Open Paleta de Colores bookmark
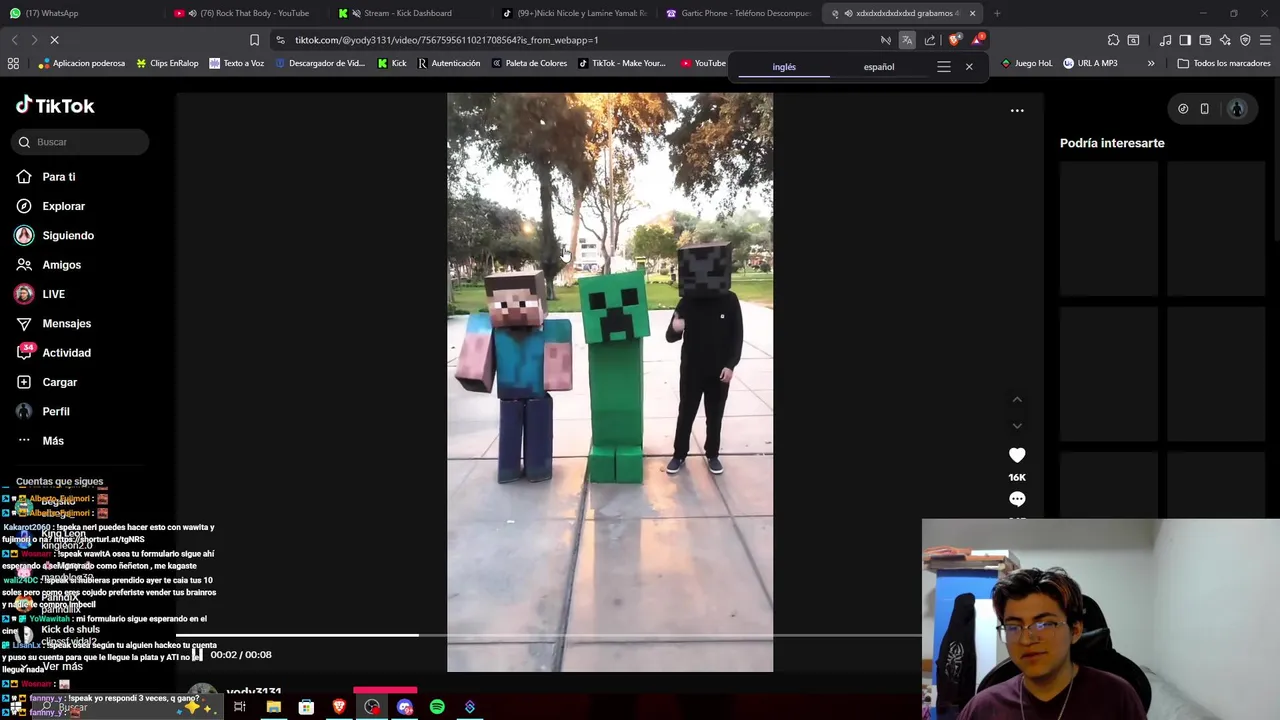Image resolution: width=1280 pixels, height=720 pixels. click(x=529, y=63)
